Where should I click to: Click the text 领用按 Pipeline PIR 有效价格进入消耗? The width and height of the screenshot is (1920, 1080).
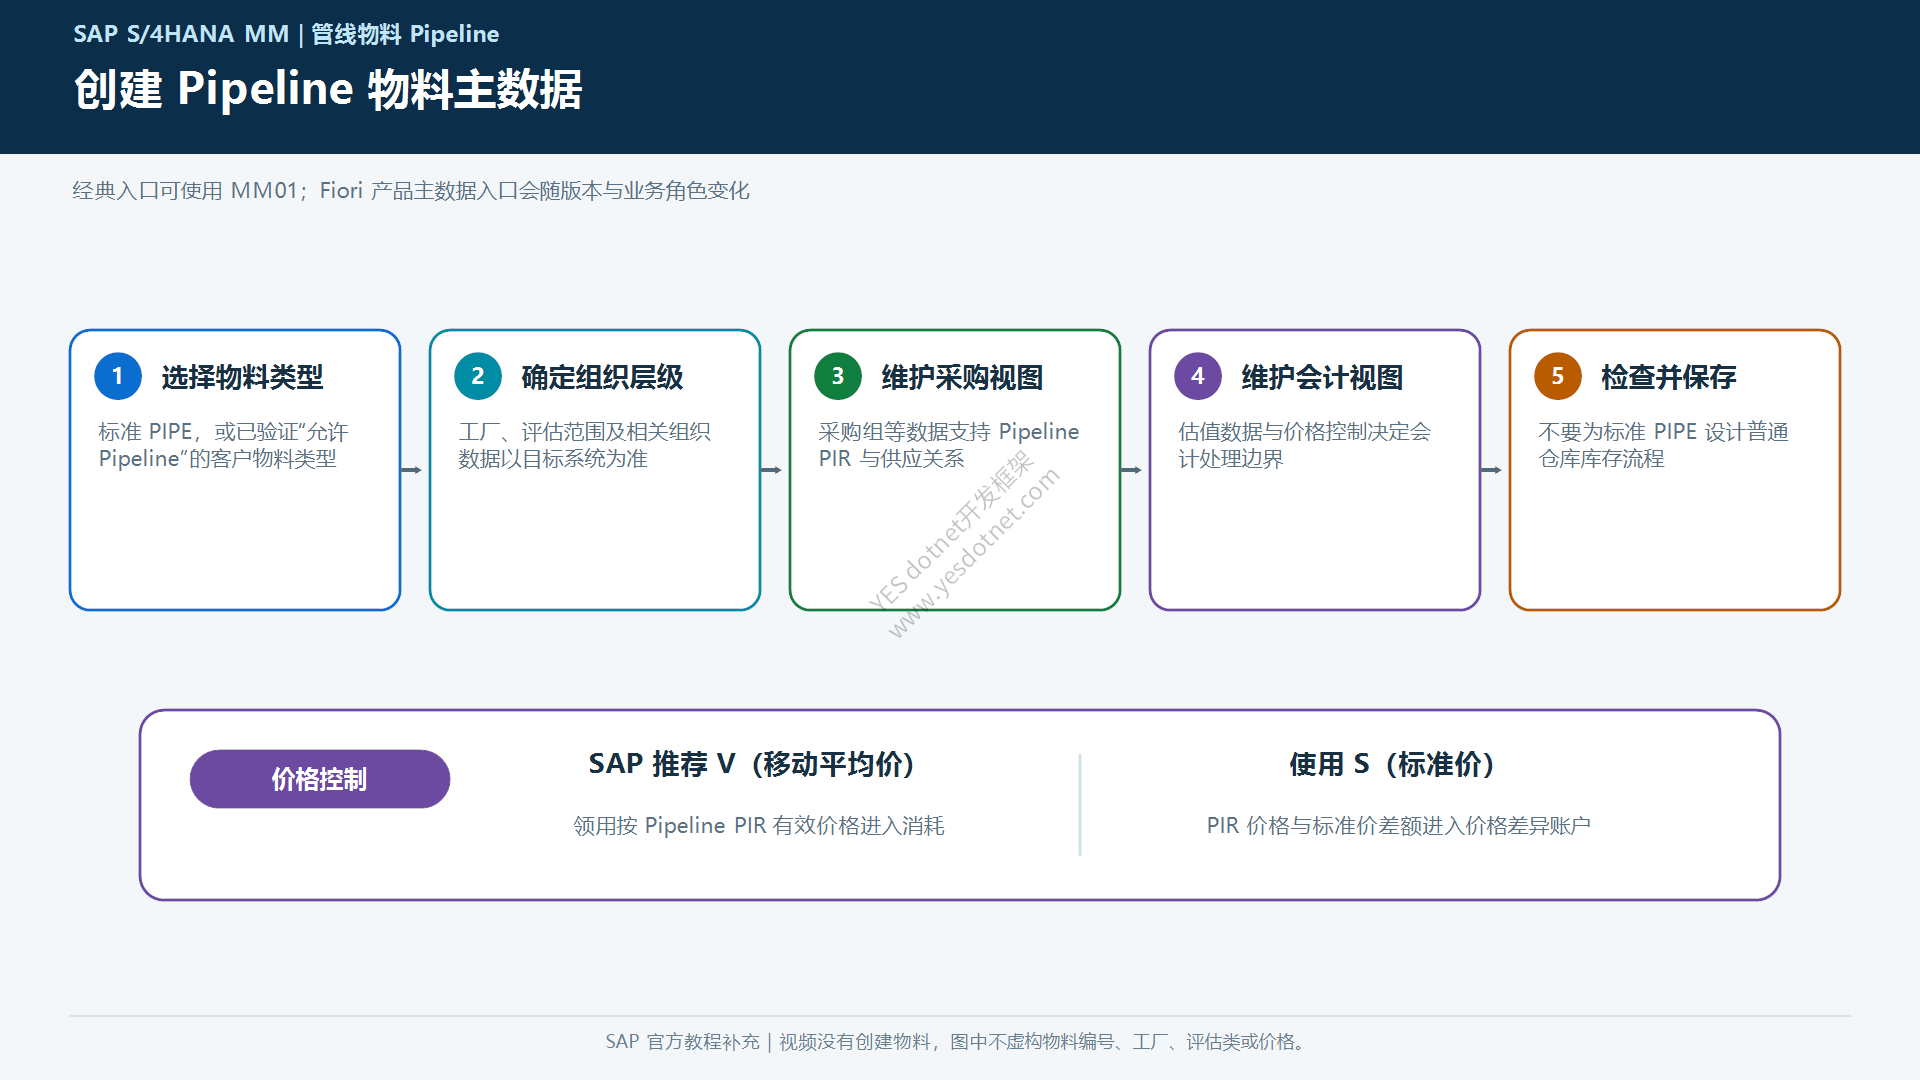759,826
